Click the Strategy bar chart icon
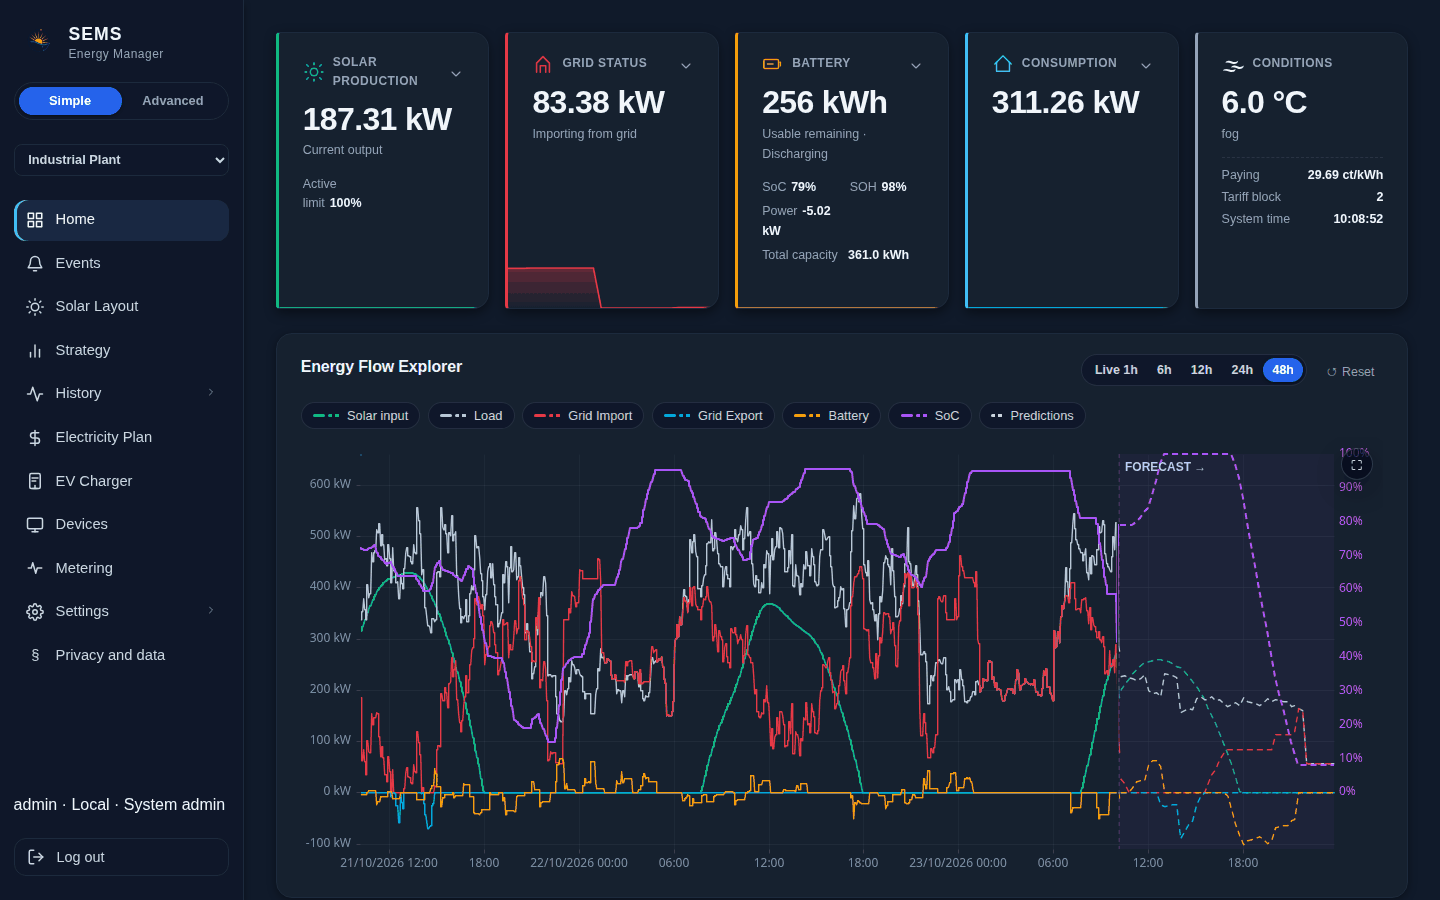The width and height of the screenshot is (1440, 900). 35,350
